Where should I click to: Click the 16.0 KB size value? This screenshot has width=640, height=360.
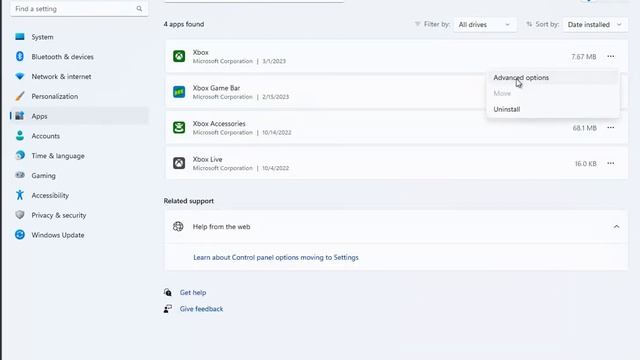pyautogui.click(x=585, y=164)
